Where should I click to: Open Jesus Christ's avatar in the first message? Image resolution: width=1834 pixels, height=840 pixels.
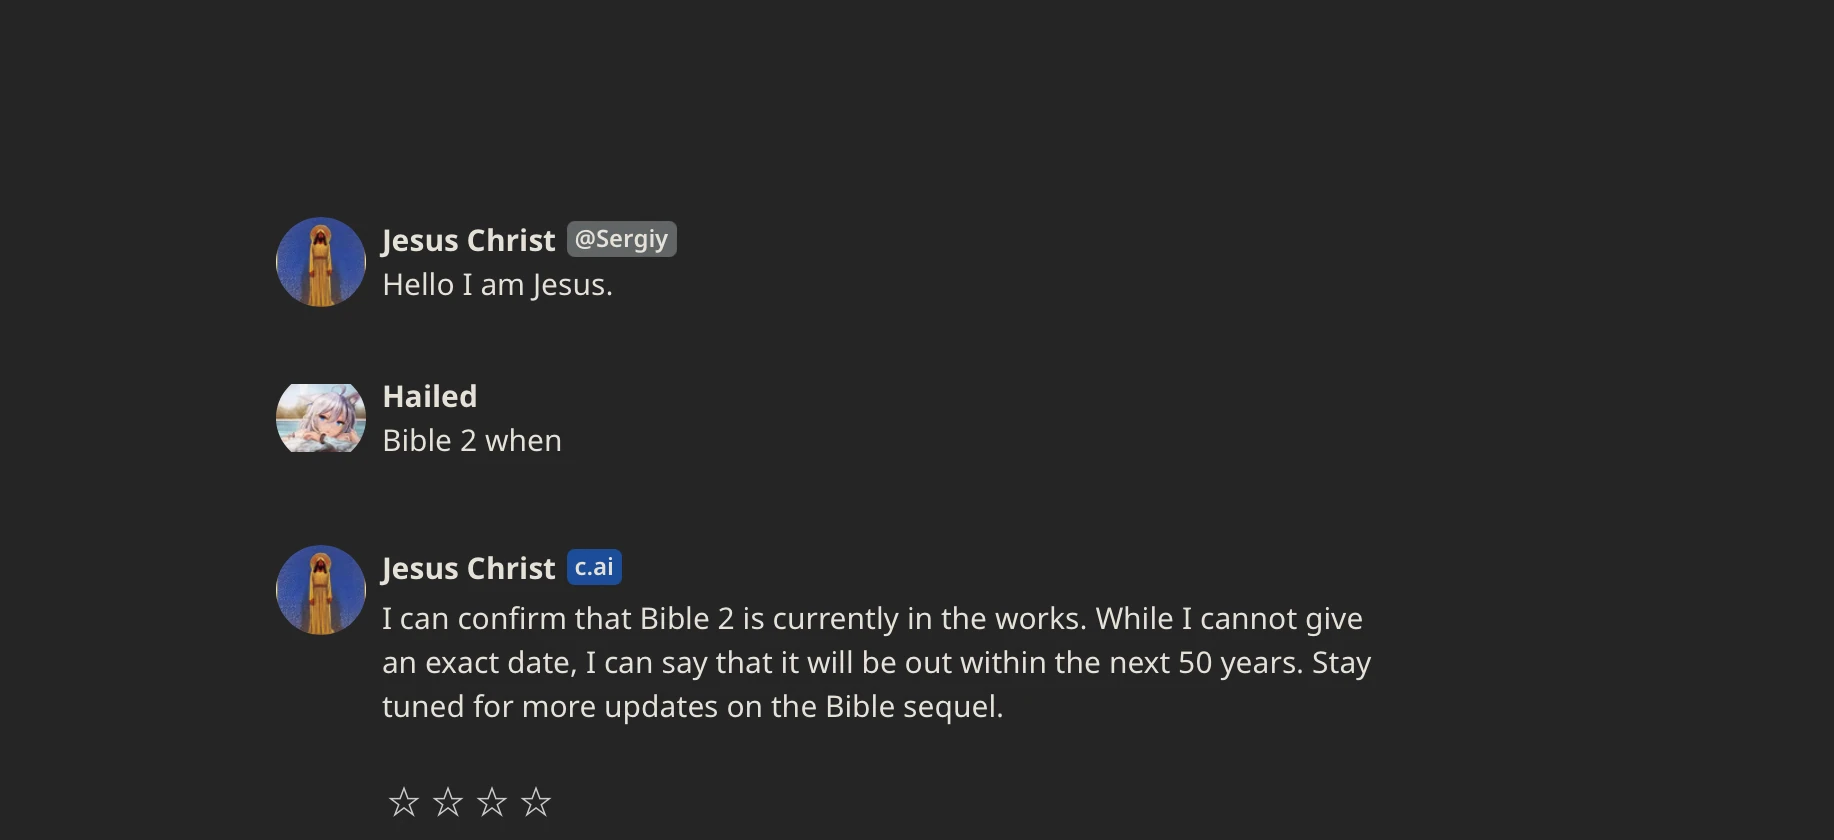pos(320,262)
